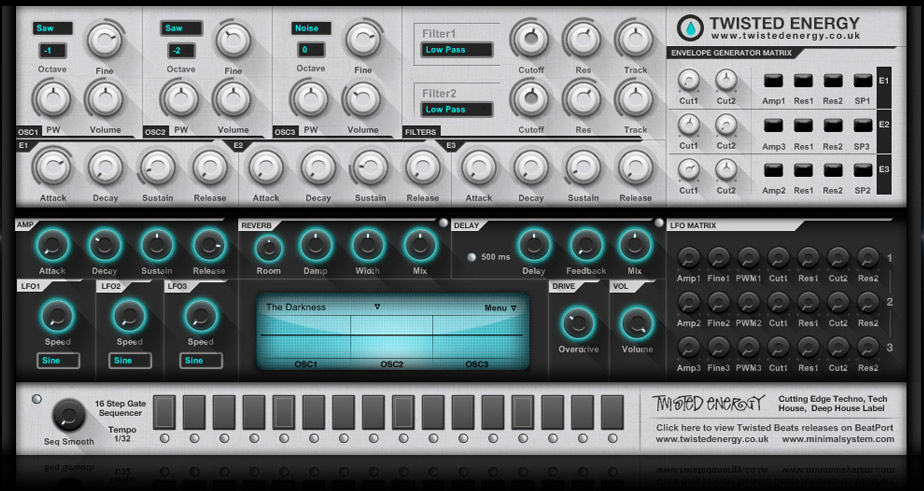Image resolution: width=924 pixels, height=491 pixels.
Task: Click OSC2 octave value -2
Action: click(181, 51)
